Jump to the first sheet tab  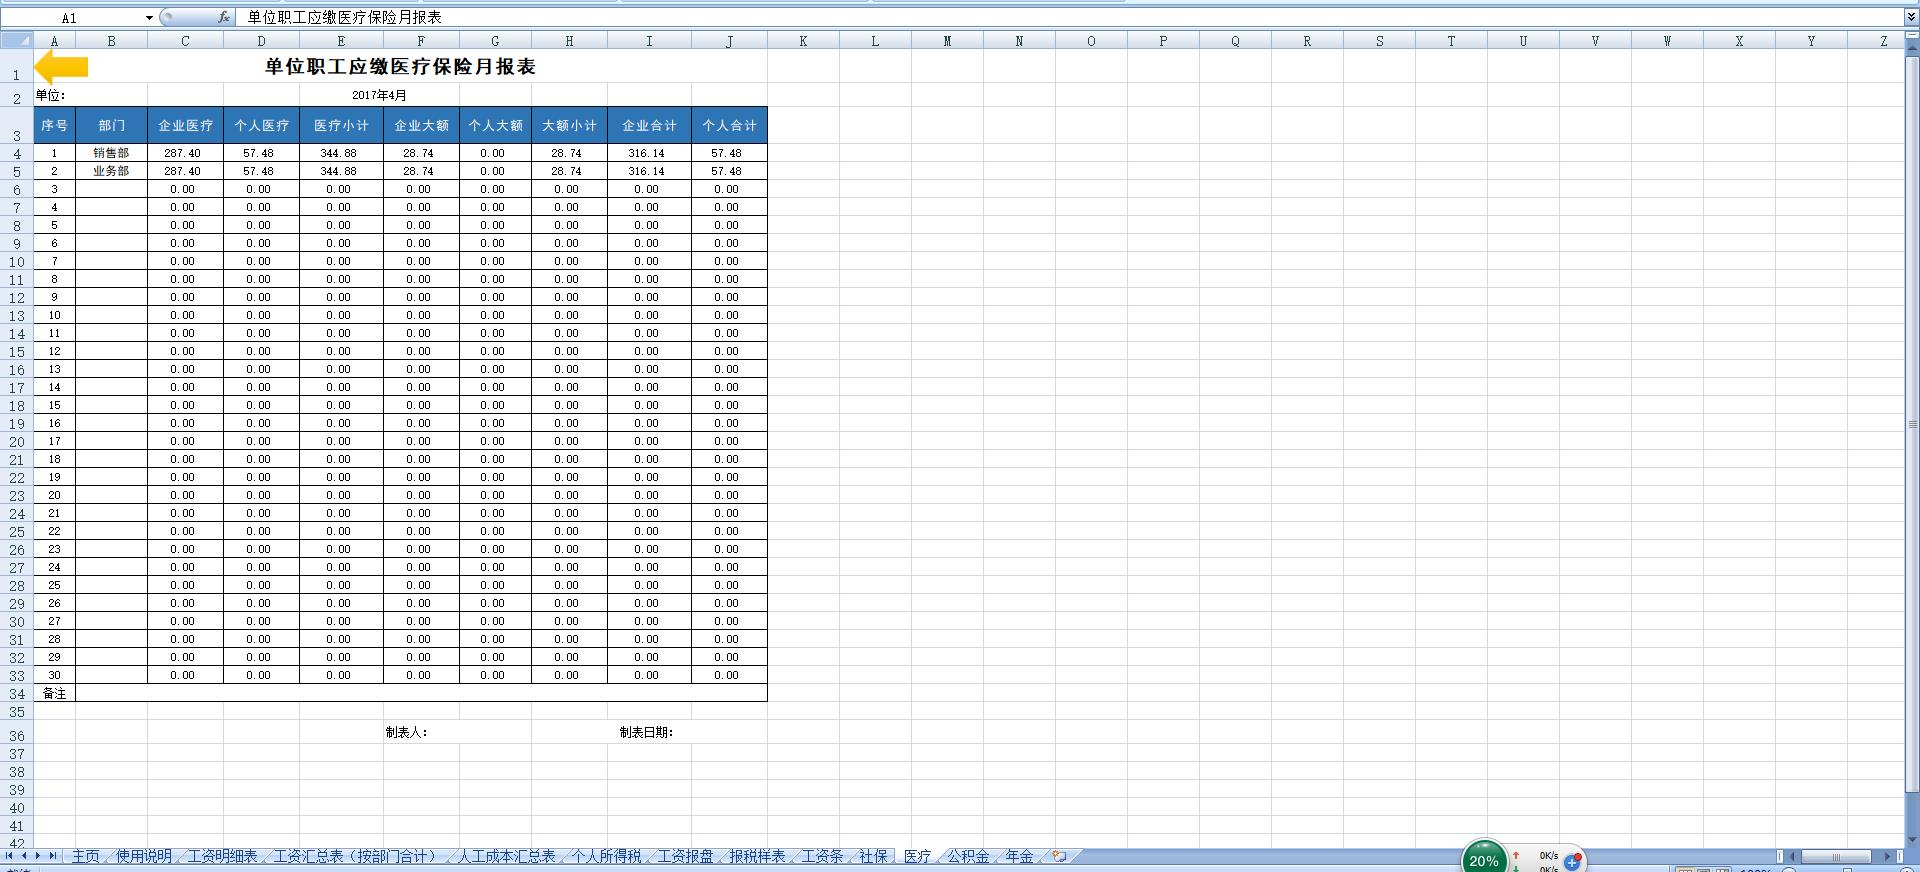9,856
